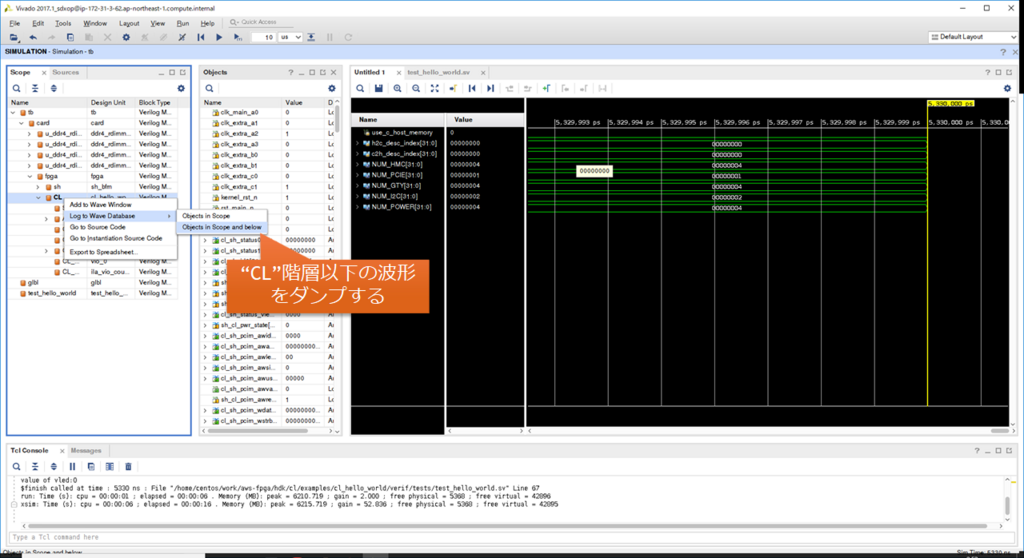
Task: Click the search icon in Objects panel
Action: click(209, 88)
